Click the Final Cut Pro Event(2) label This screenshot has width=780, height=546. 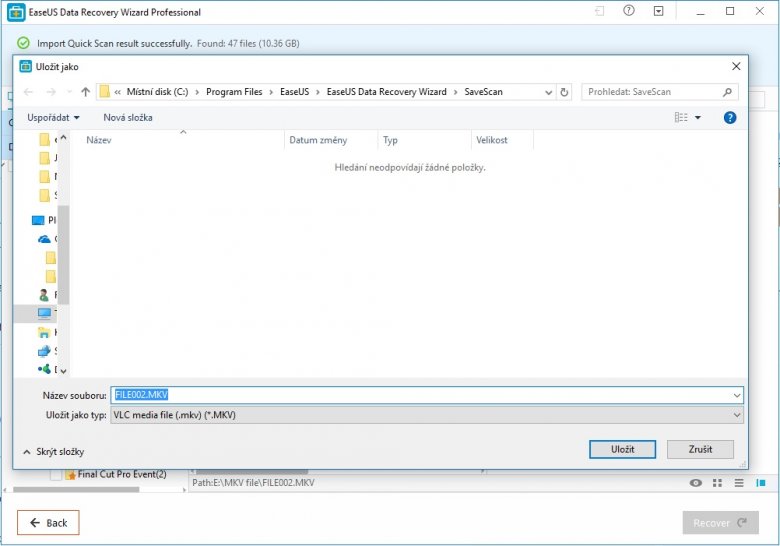122,474
